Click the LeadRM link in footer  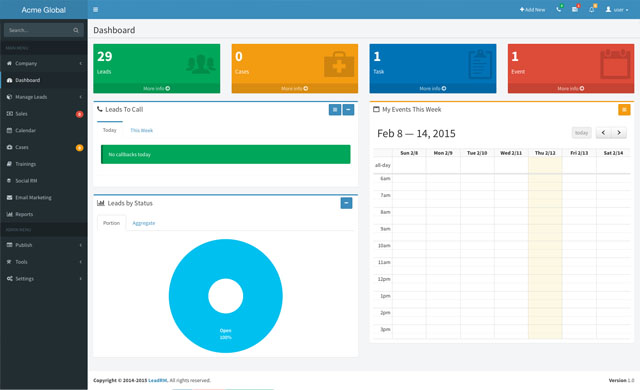click(x=158, y=380)
